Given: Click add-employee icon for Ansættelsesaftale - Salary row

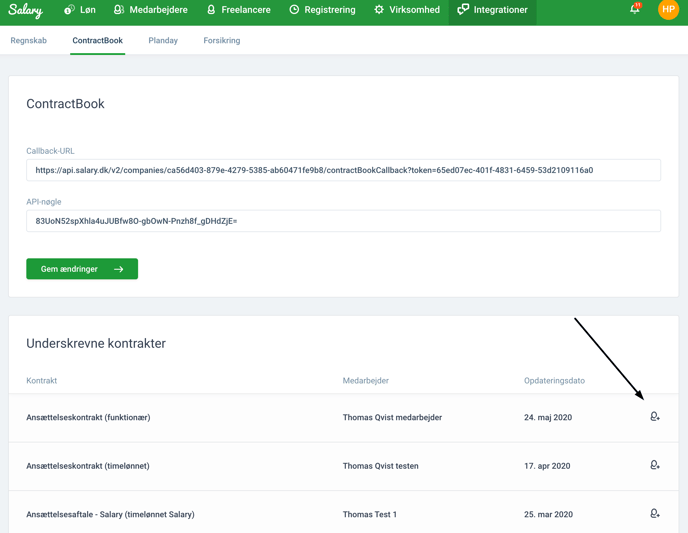Looking at the screenshot, I should pos(655,513).
